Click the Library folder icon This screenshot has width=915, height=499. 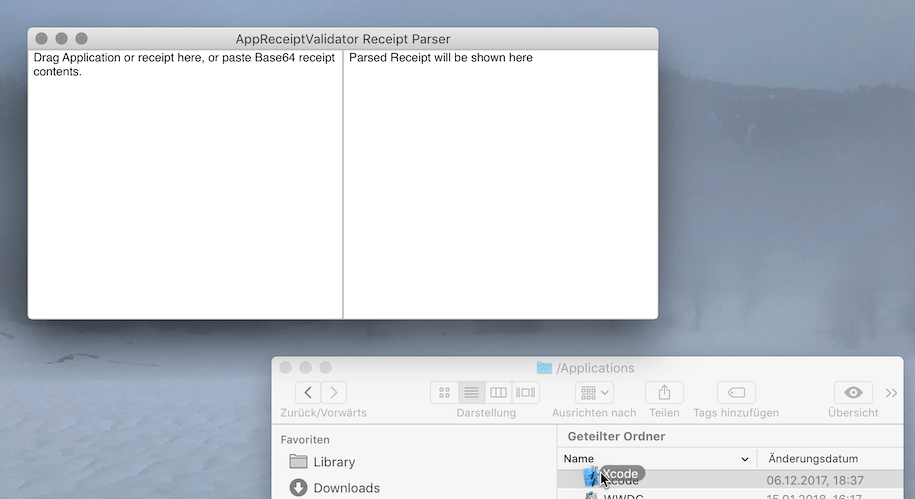coord(298,462)
